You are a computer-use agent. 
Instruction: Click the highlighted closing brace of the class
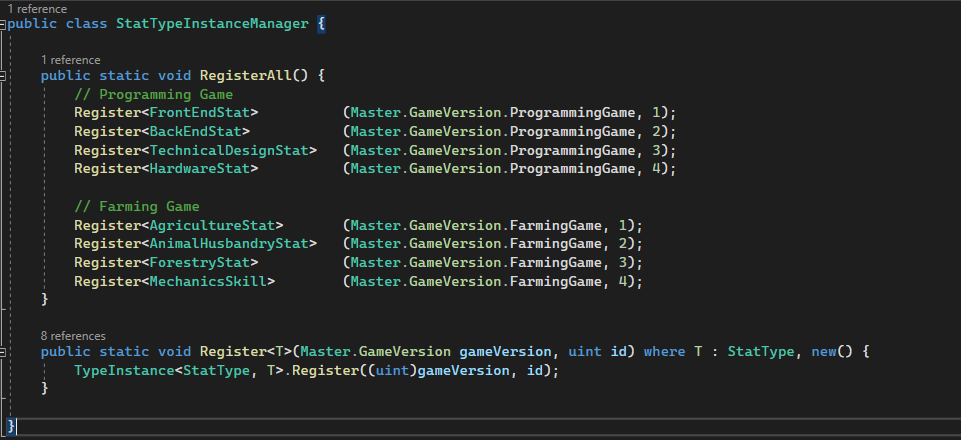coord(12,426)
